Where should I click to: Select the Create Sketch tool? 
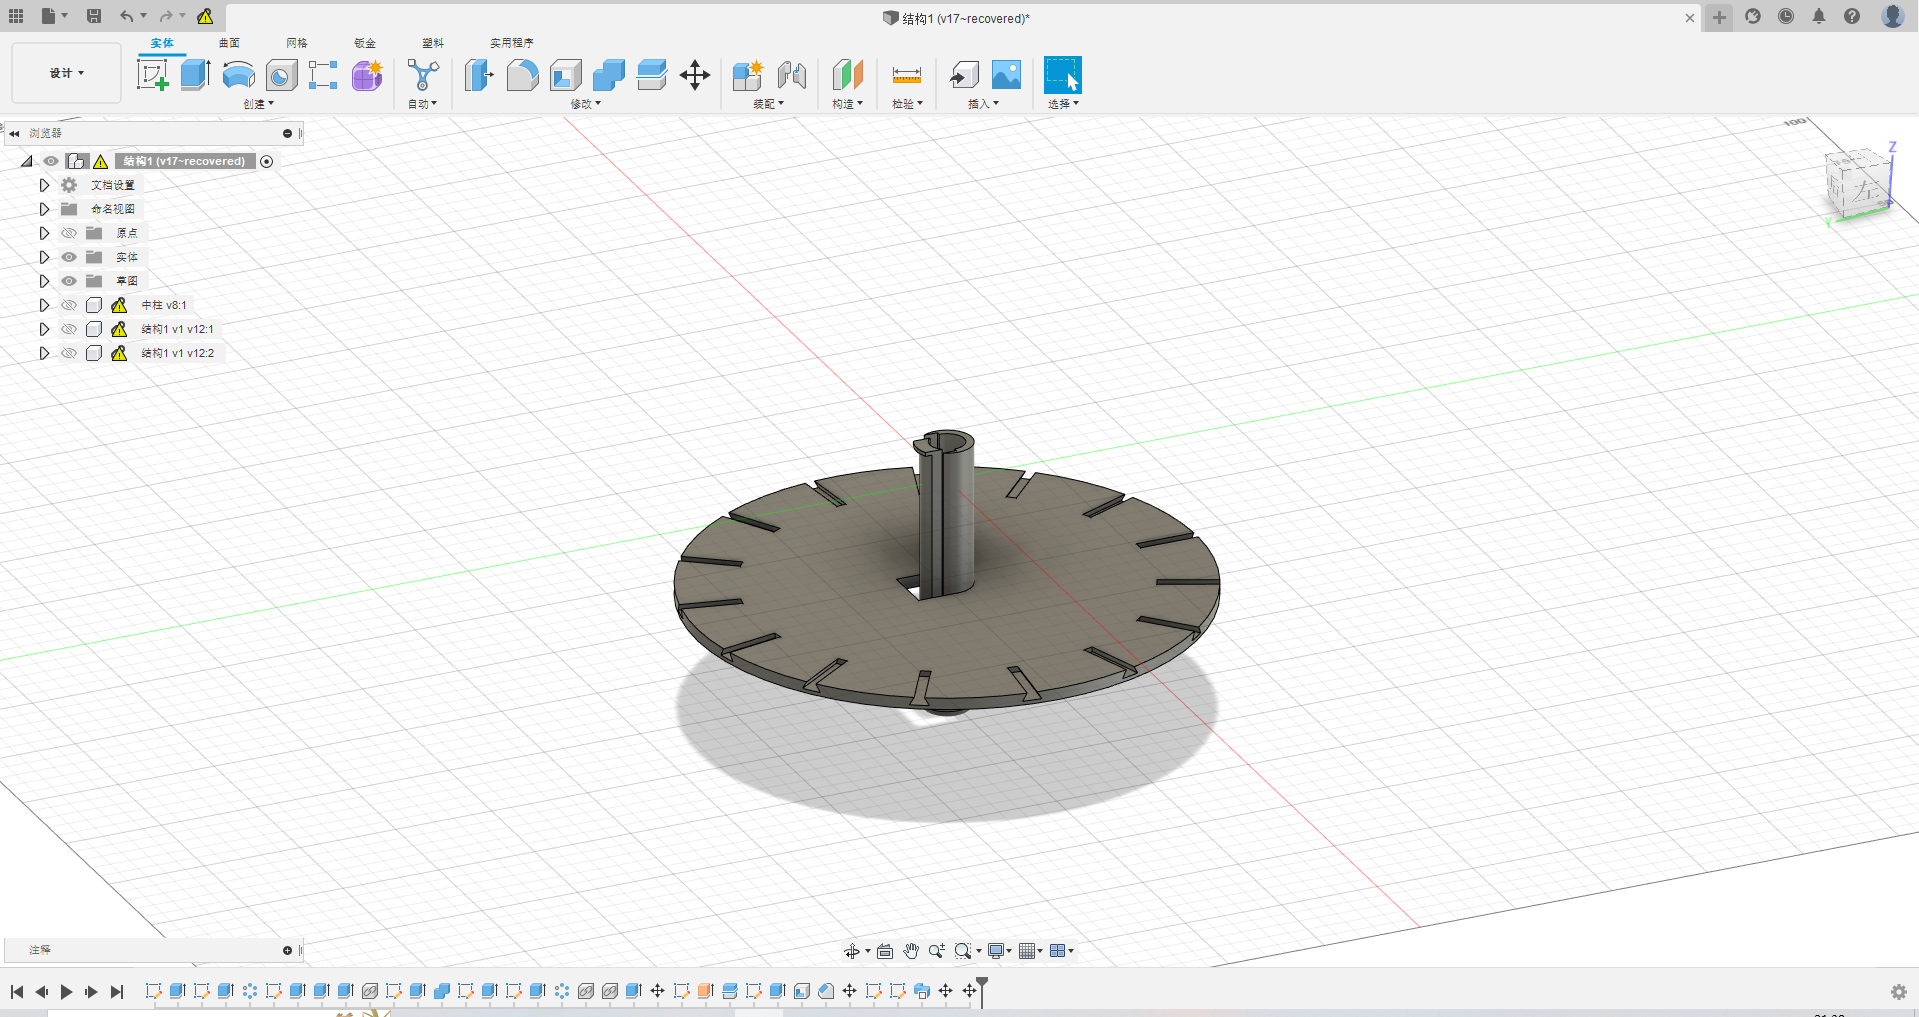tap(152, 75)
